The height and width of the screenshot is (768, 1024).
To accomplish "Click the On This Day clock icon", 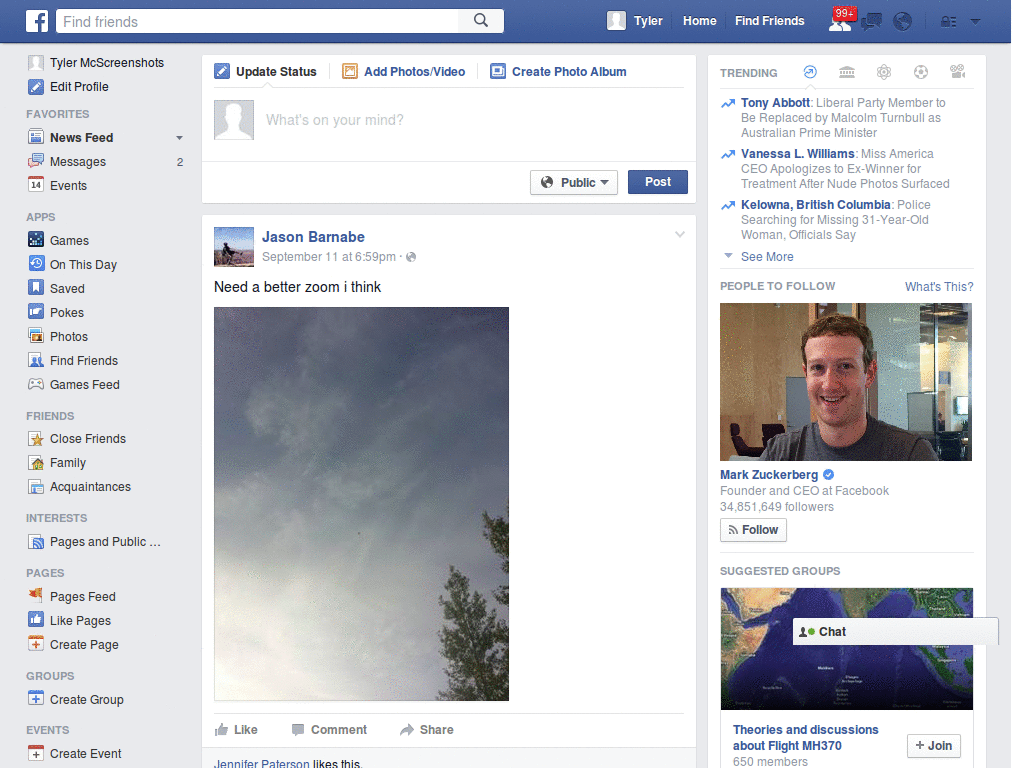I will (x=36, y=264).
